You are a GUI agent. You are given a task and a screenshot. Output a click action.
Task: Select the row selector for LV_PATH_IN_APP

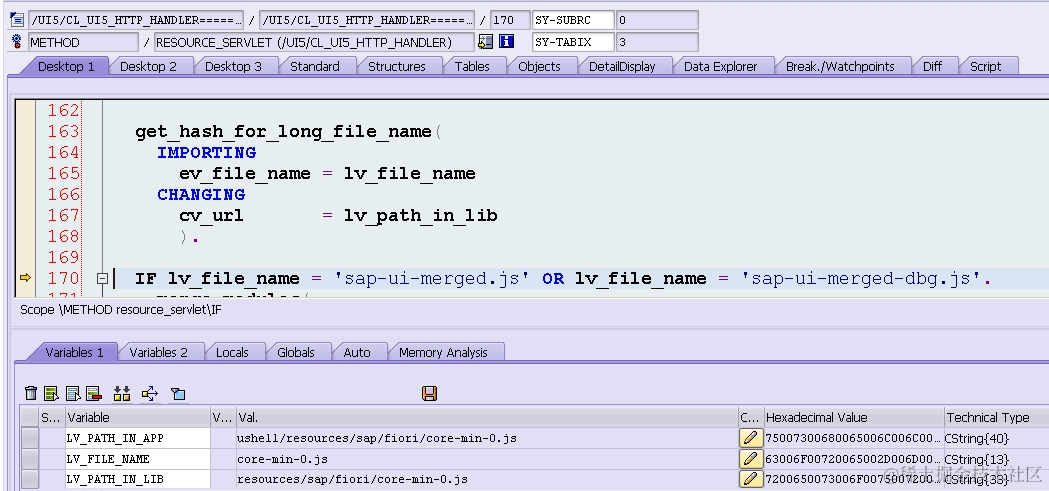click(29, 439)
